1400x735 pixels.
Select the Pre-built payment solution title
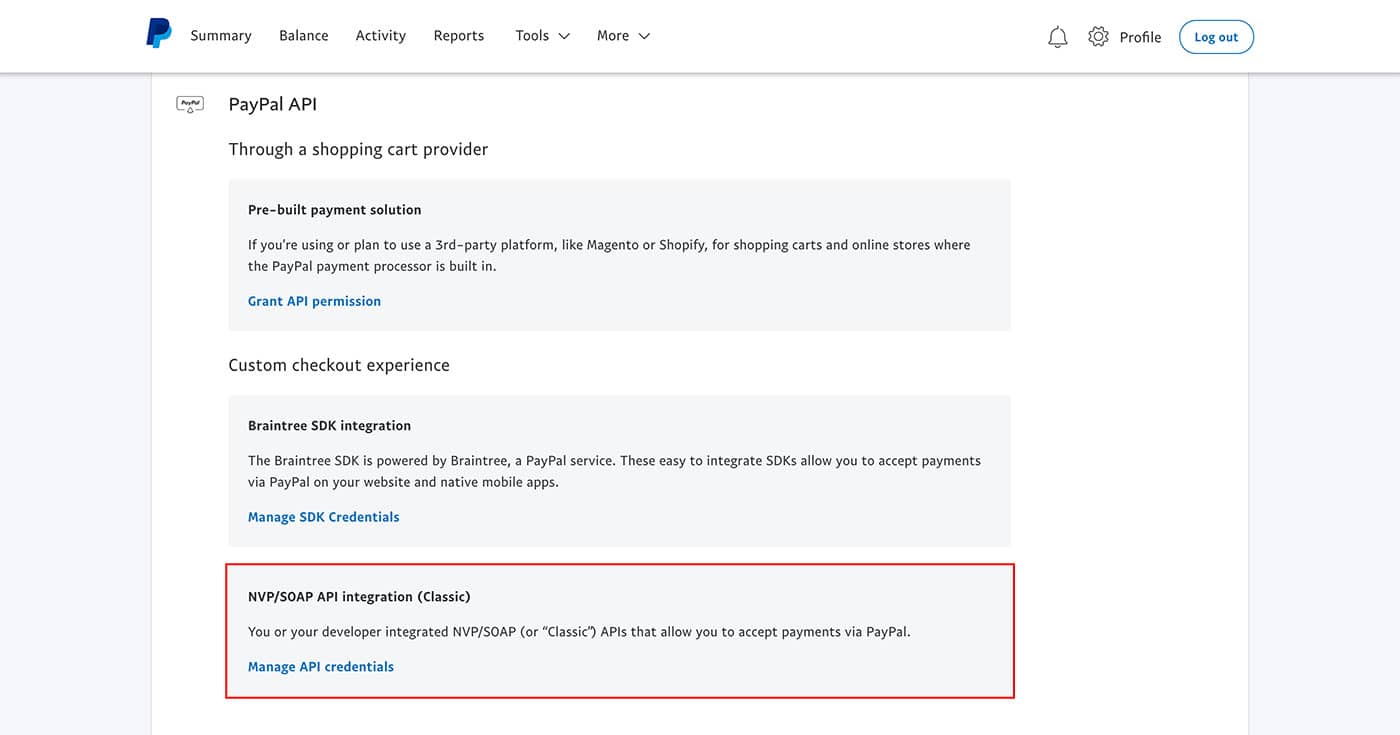(x=334, y=210)
